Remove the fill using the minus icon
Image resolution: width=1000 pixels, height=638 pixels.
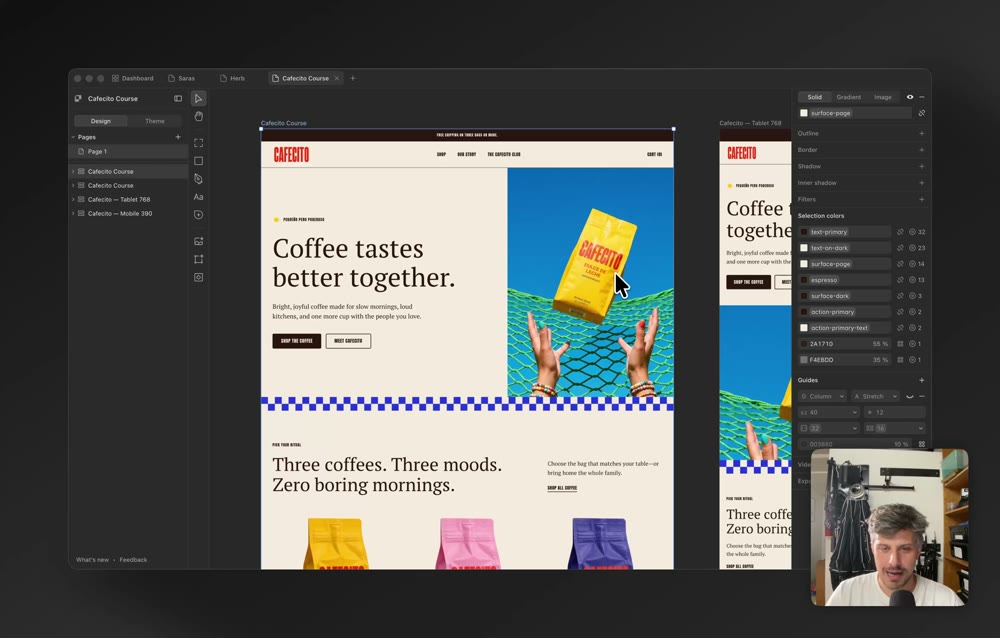[922, 97]
